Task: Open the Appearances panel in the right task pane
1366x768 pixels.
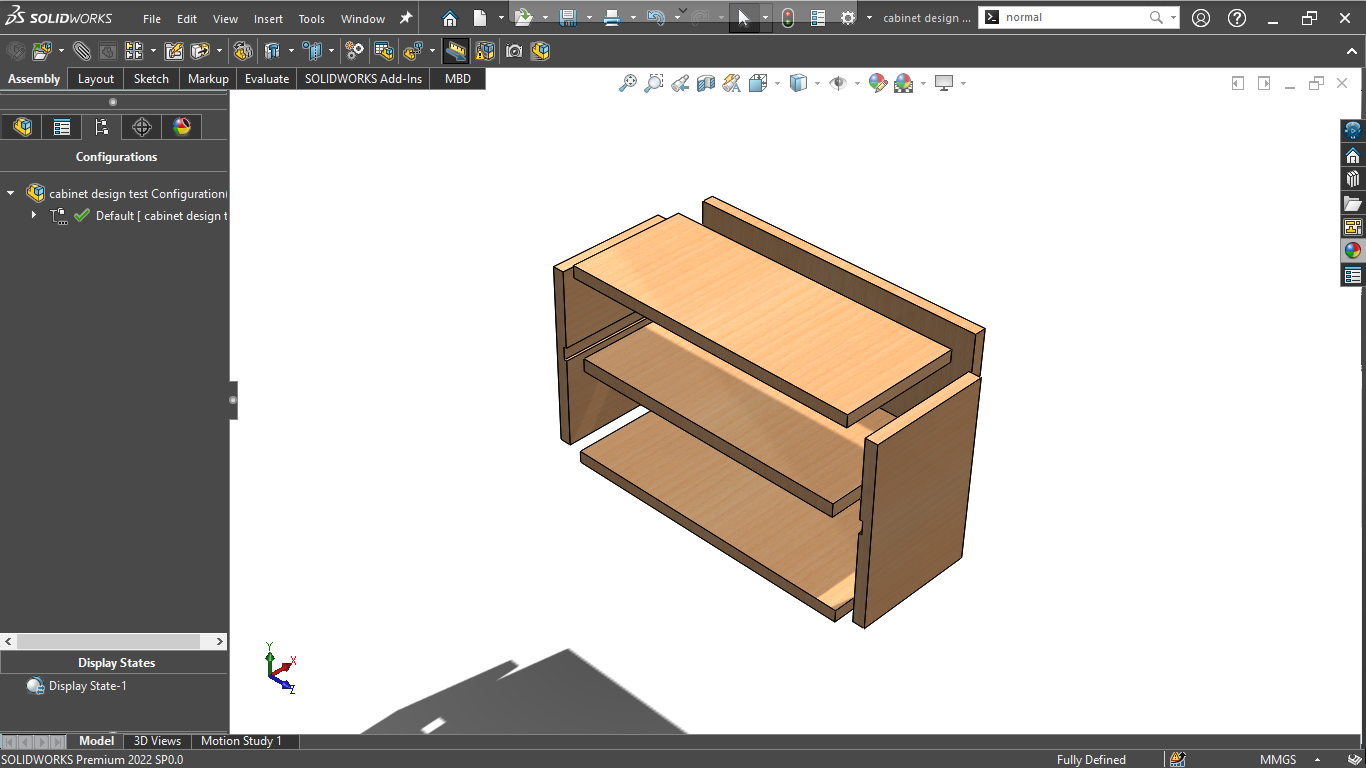Action: coord(1353,251)
